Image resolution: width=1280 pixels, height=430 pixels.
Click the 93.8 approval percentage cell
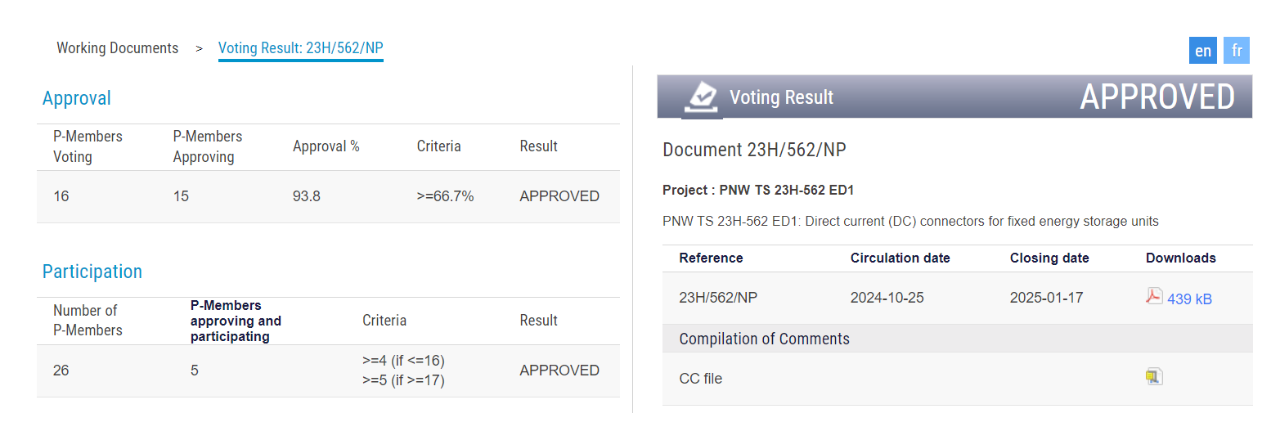pyautogui.click(x=307, y=196)
